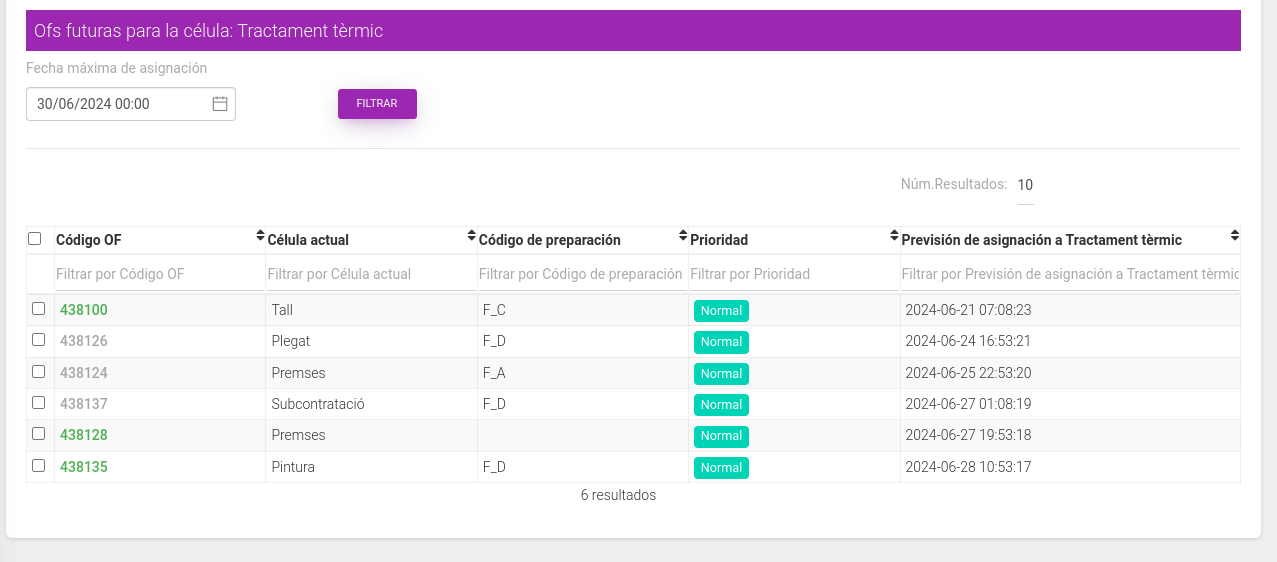
Task: Focus the Filtrar por Célula actual field
Action: pos(371,274)
